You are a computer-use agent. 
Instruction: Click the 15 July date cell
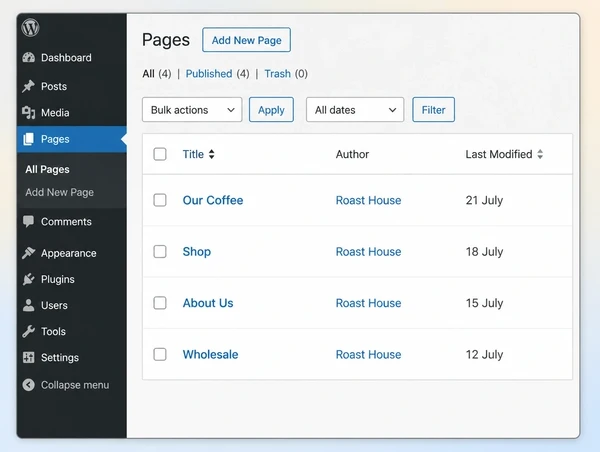[484, 303]
